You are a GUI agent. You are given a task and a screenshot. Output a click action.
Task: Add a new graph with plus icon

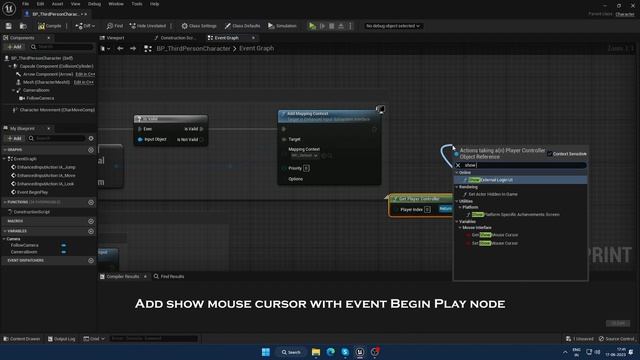coord(91,150)
